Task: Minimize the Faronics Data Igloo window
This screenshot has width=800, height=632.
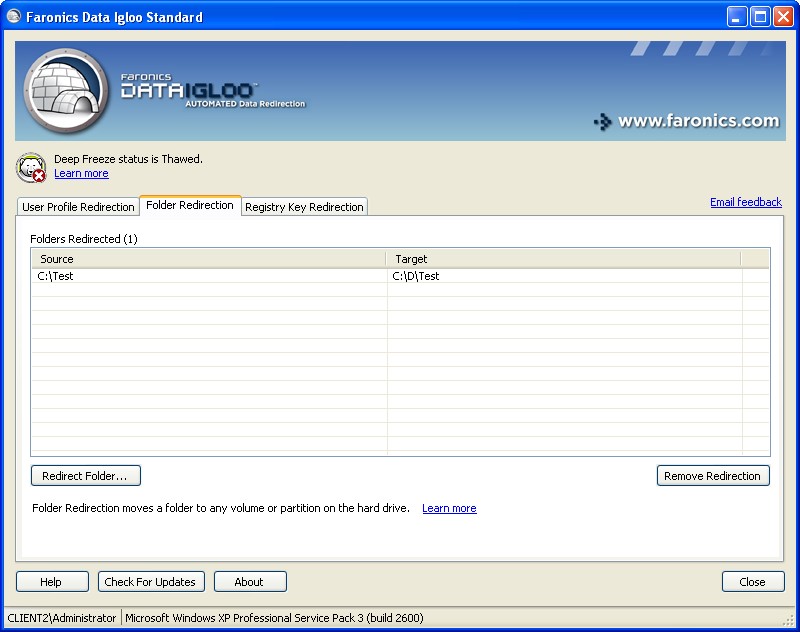Action: [x=737, y=17]
